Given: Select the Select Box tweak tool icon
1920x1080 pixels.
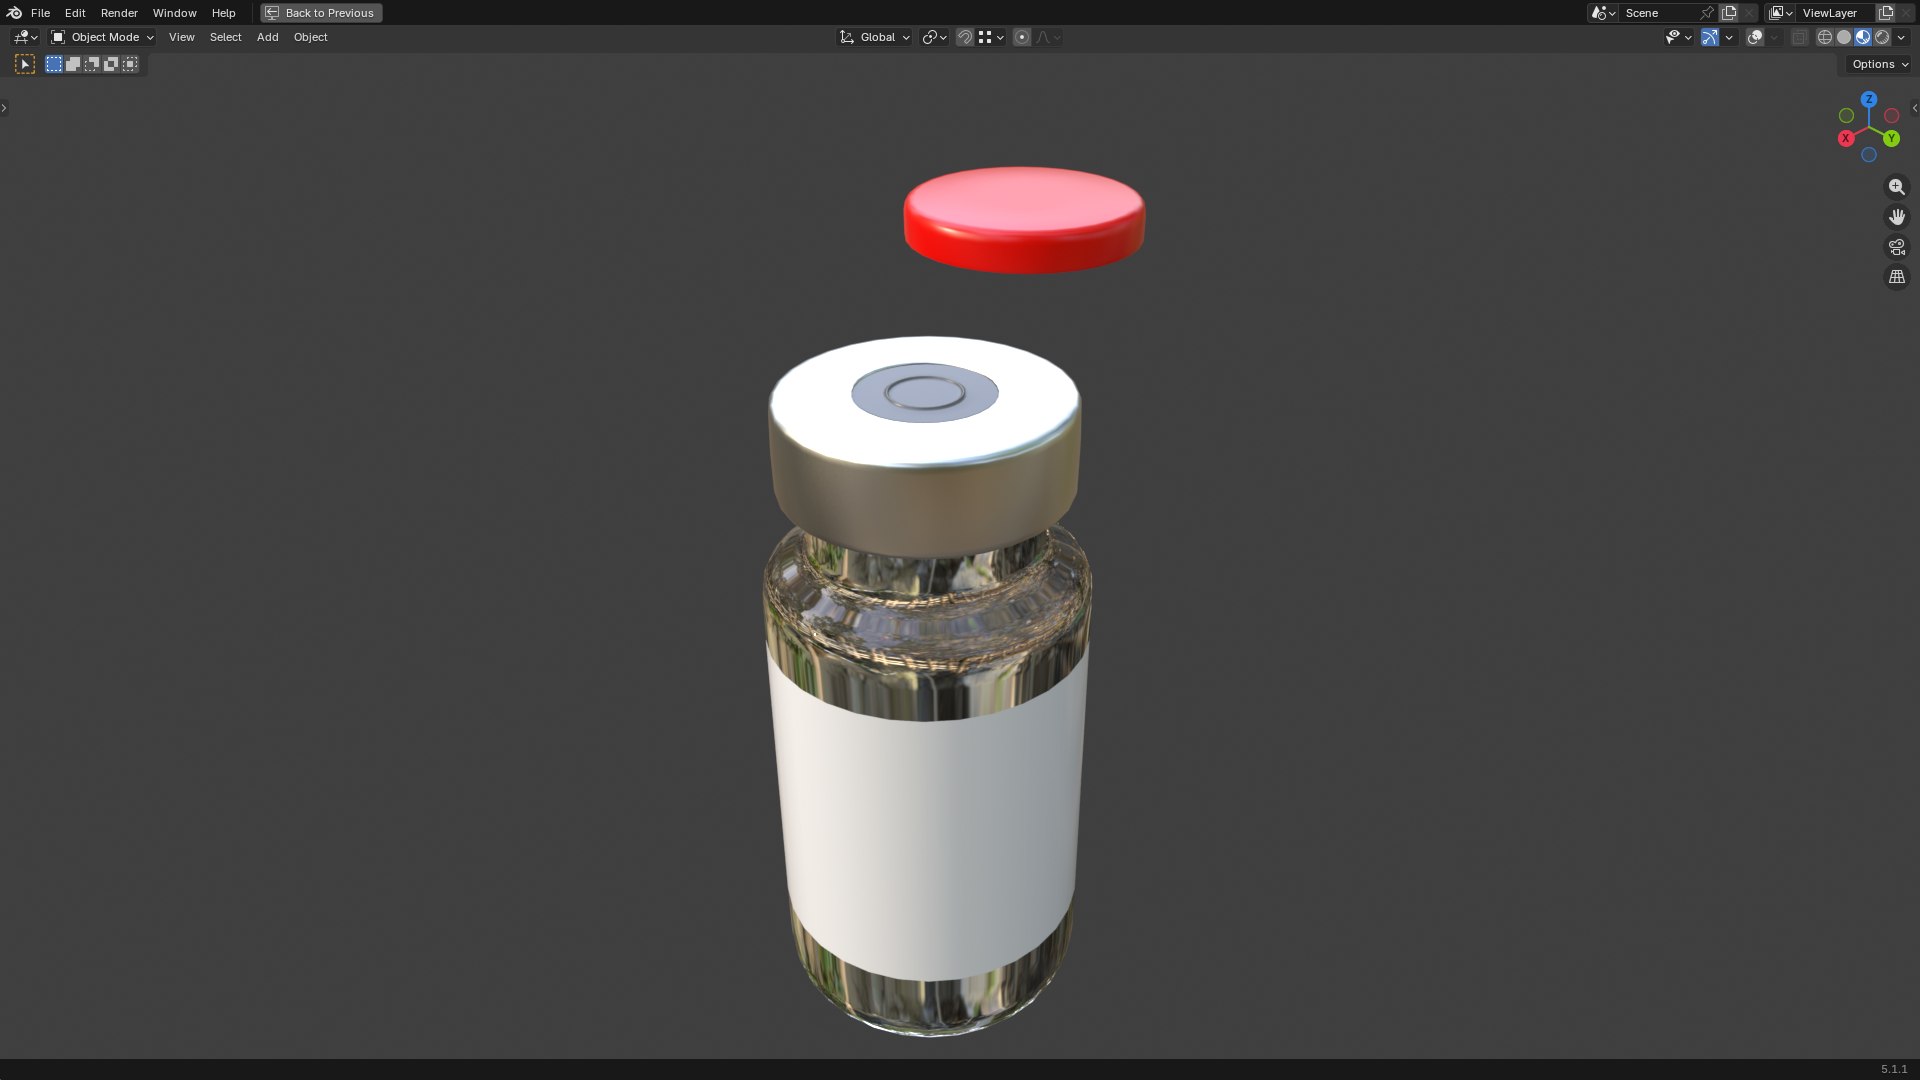Looking at the screenshot, I should (x=25, y=64).
